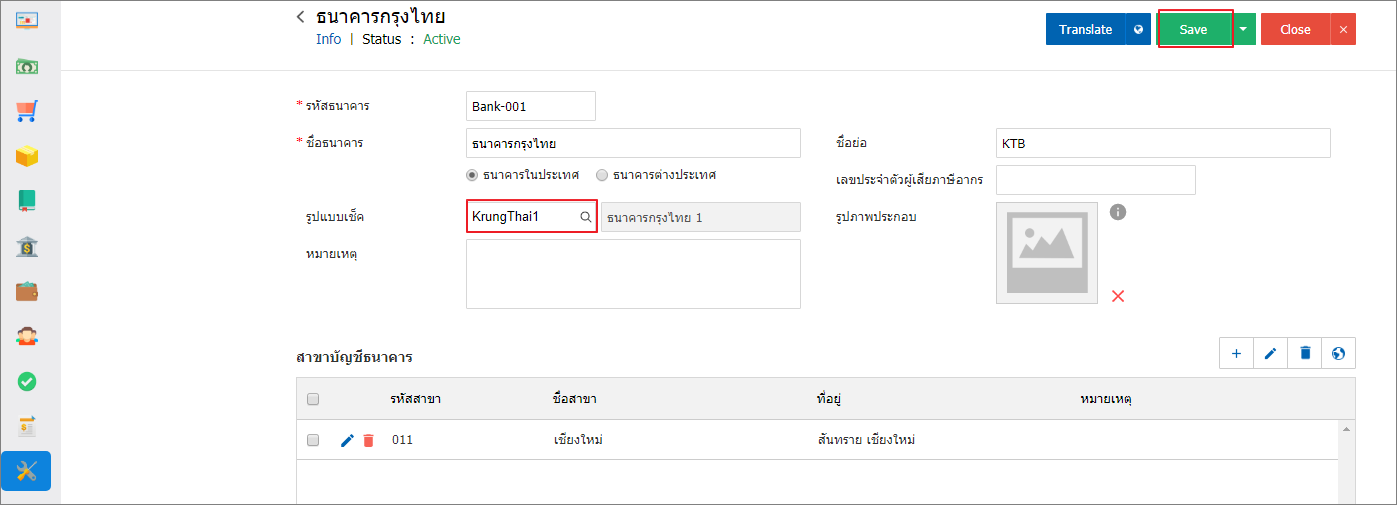The width and height of the screenshot is (1397, 505).
Task: Click the green Save button
Action: click(1193, 29)
